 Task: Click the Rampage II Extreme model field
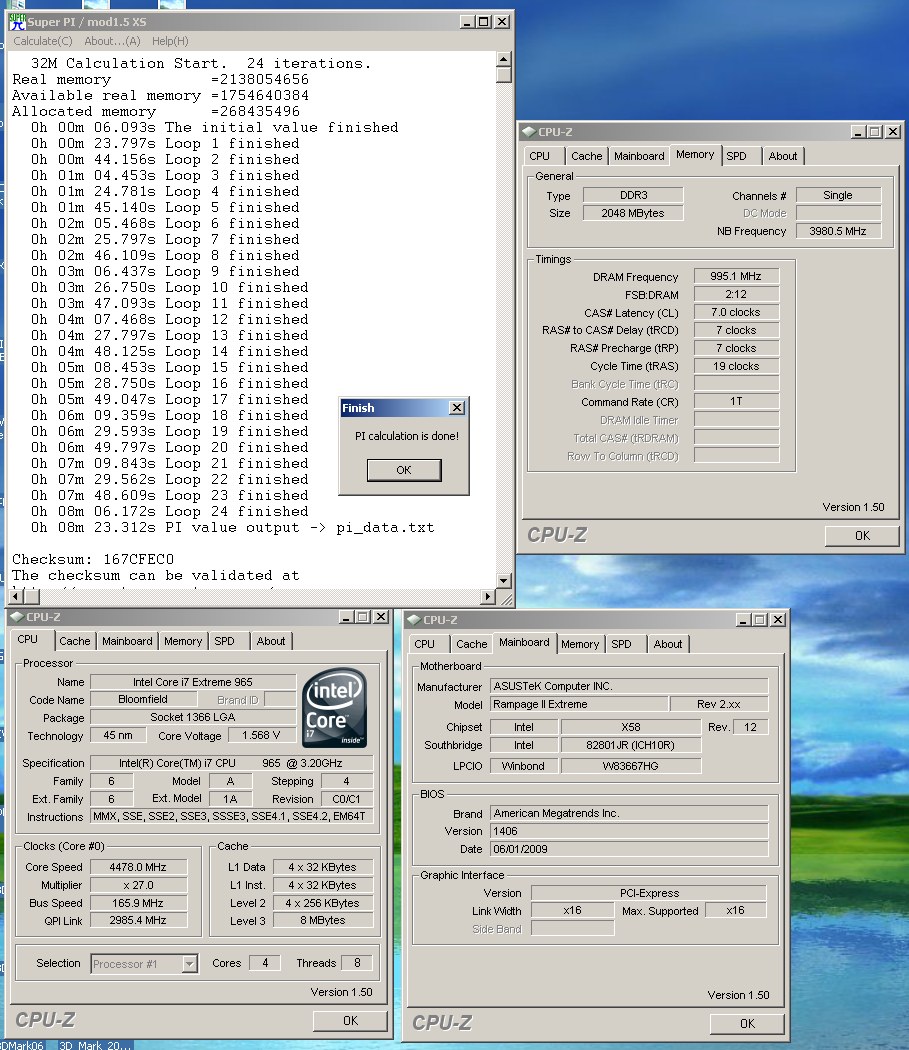[x=579, y=704]
